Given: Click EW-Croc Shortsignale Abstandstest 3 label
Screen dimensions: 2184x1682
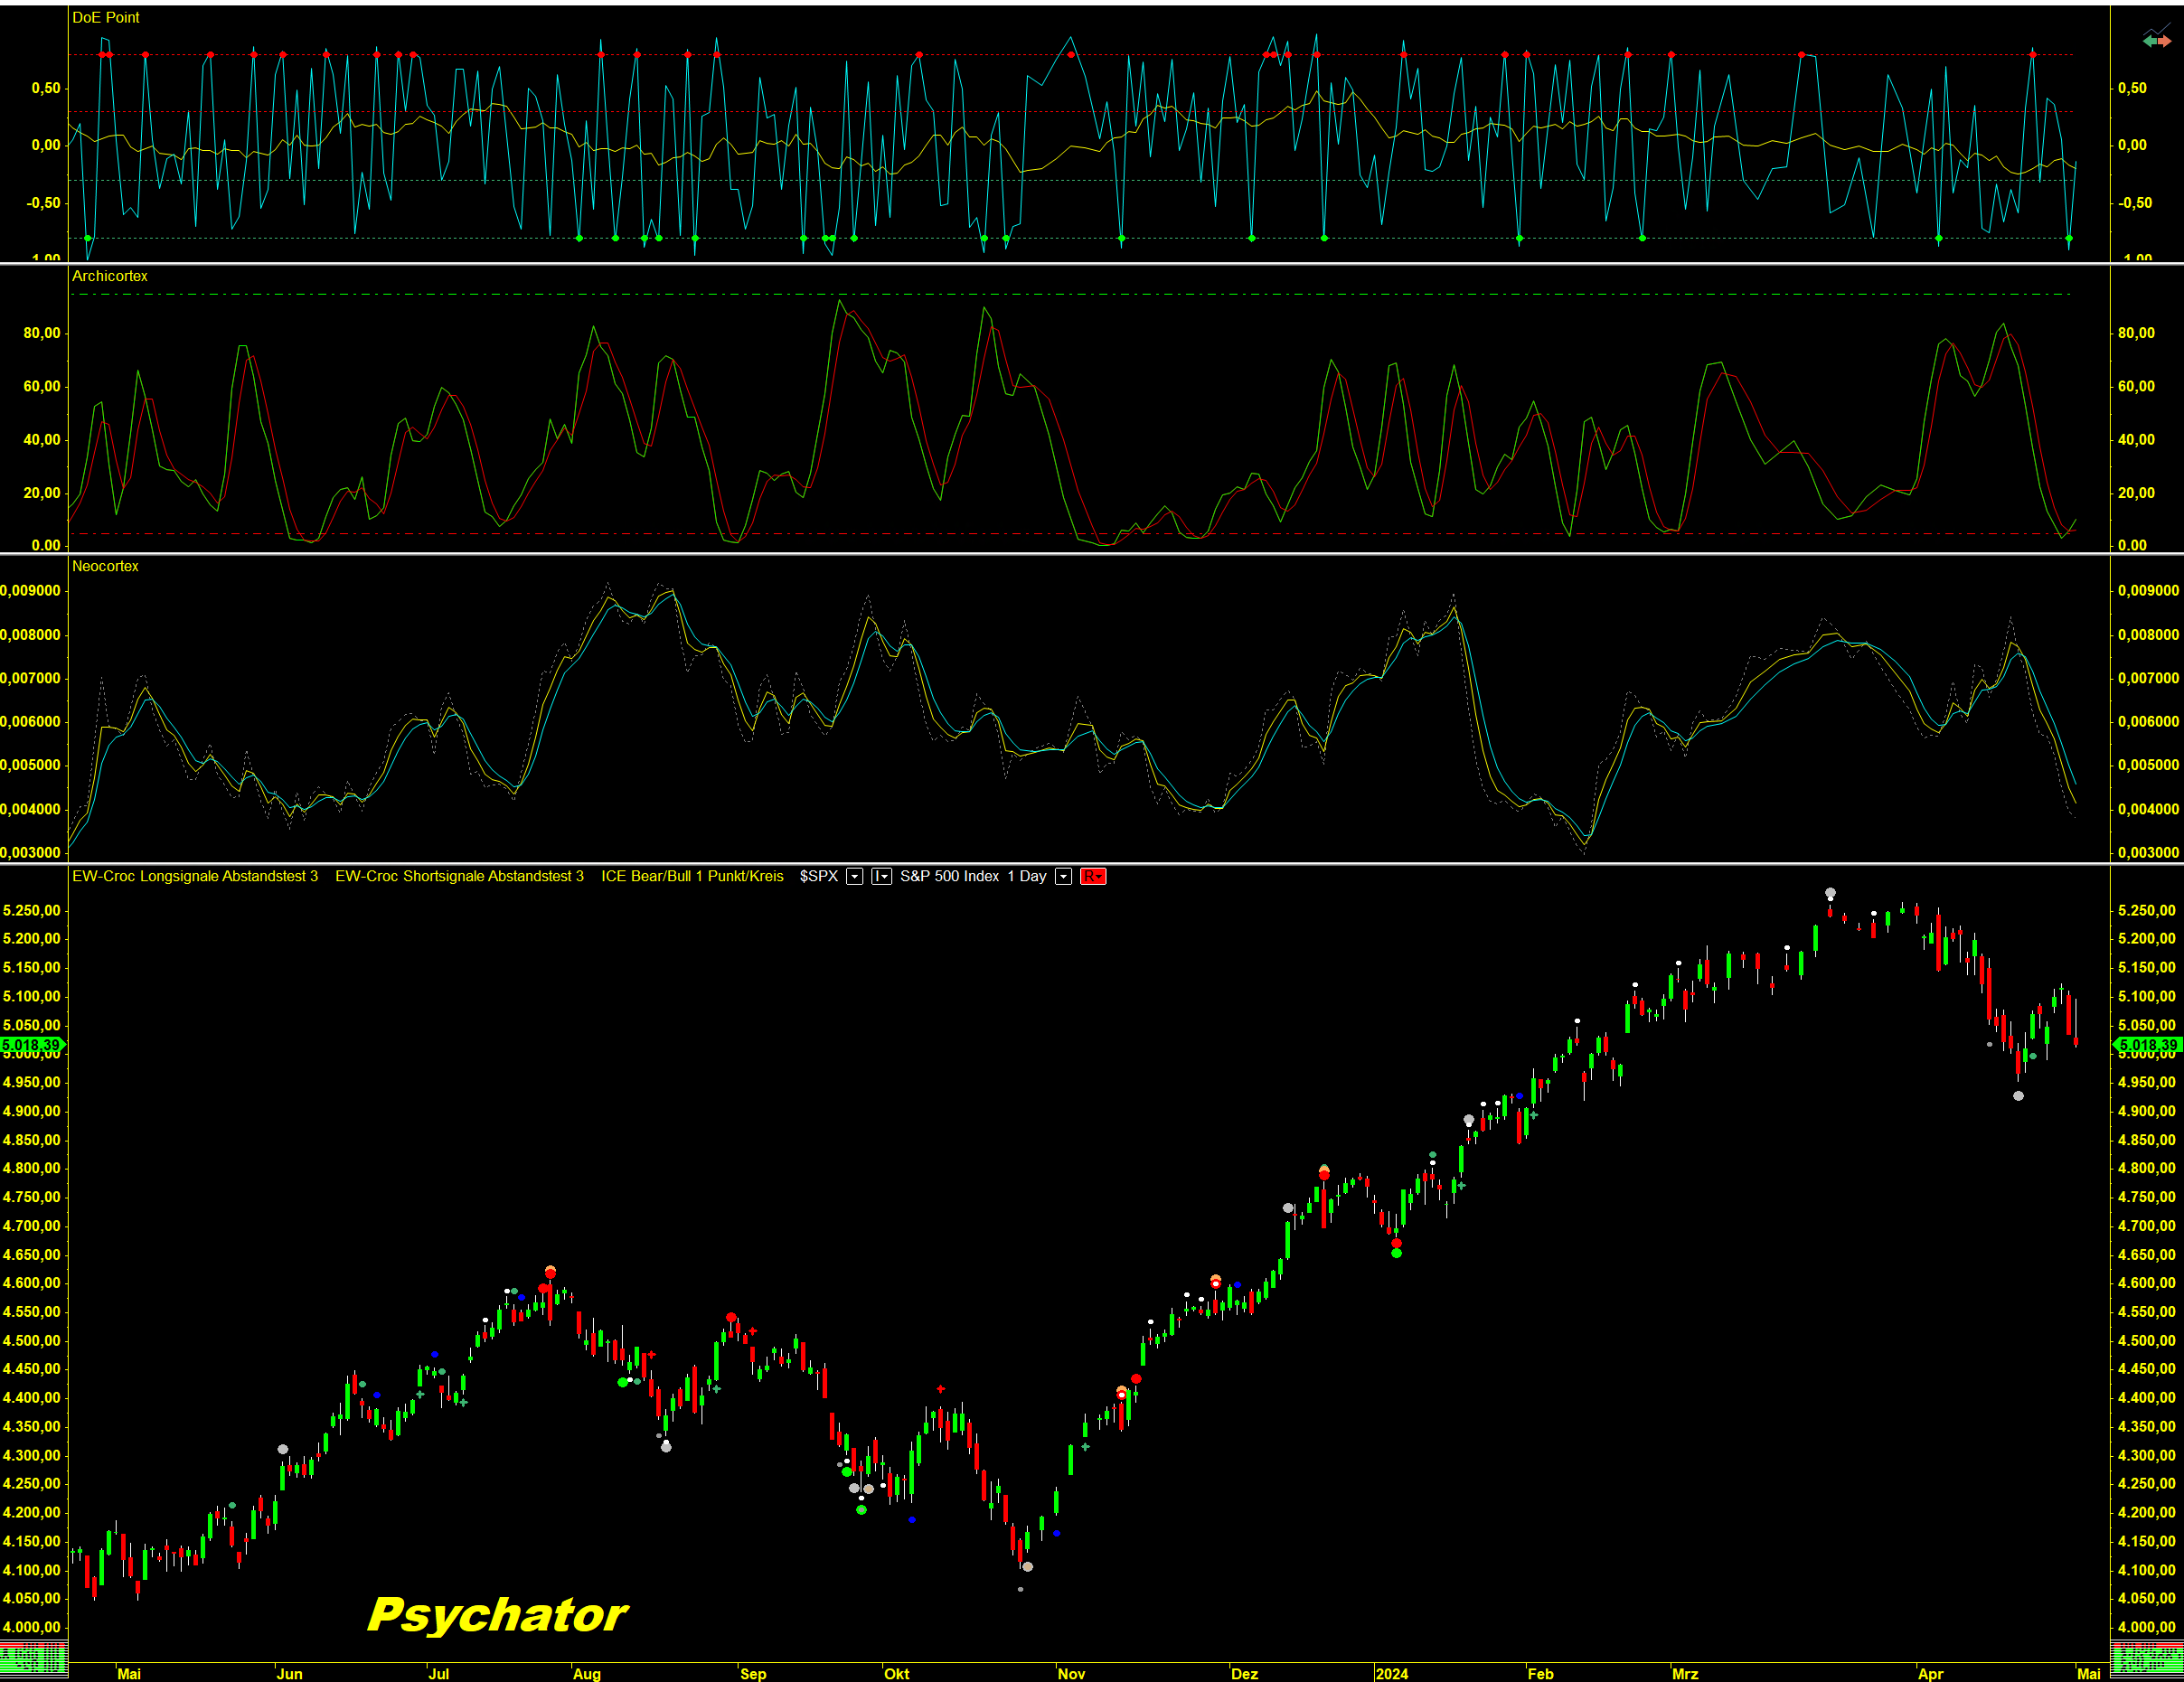Looking at the screenshot, I should point(459,876).
